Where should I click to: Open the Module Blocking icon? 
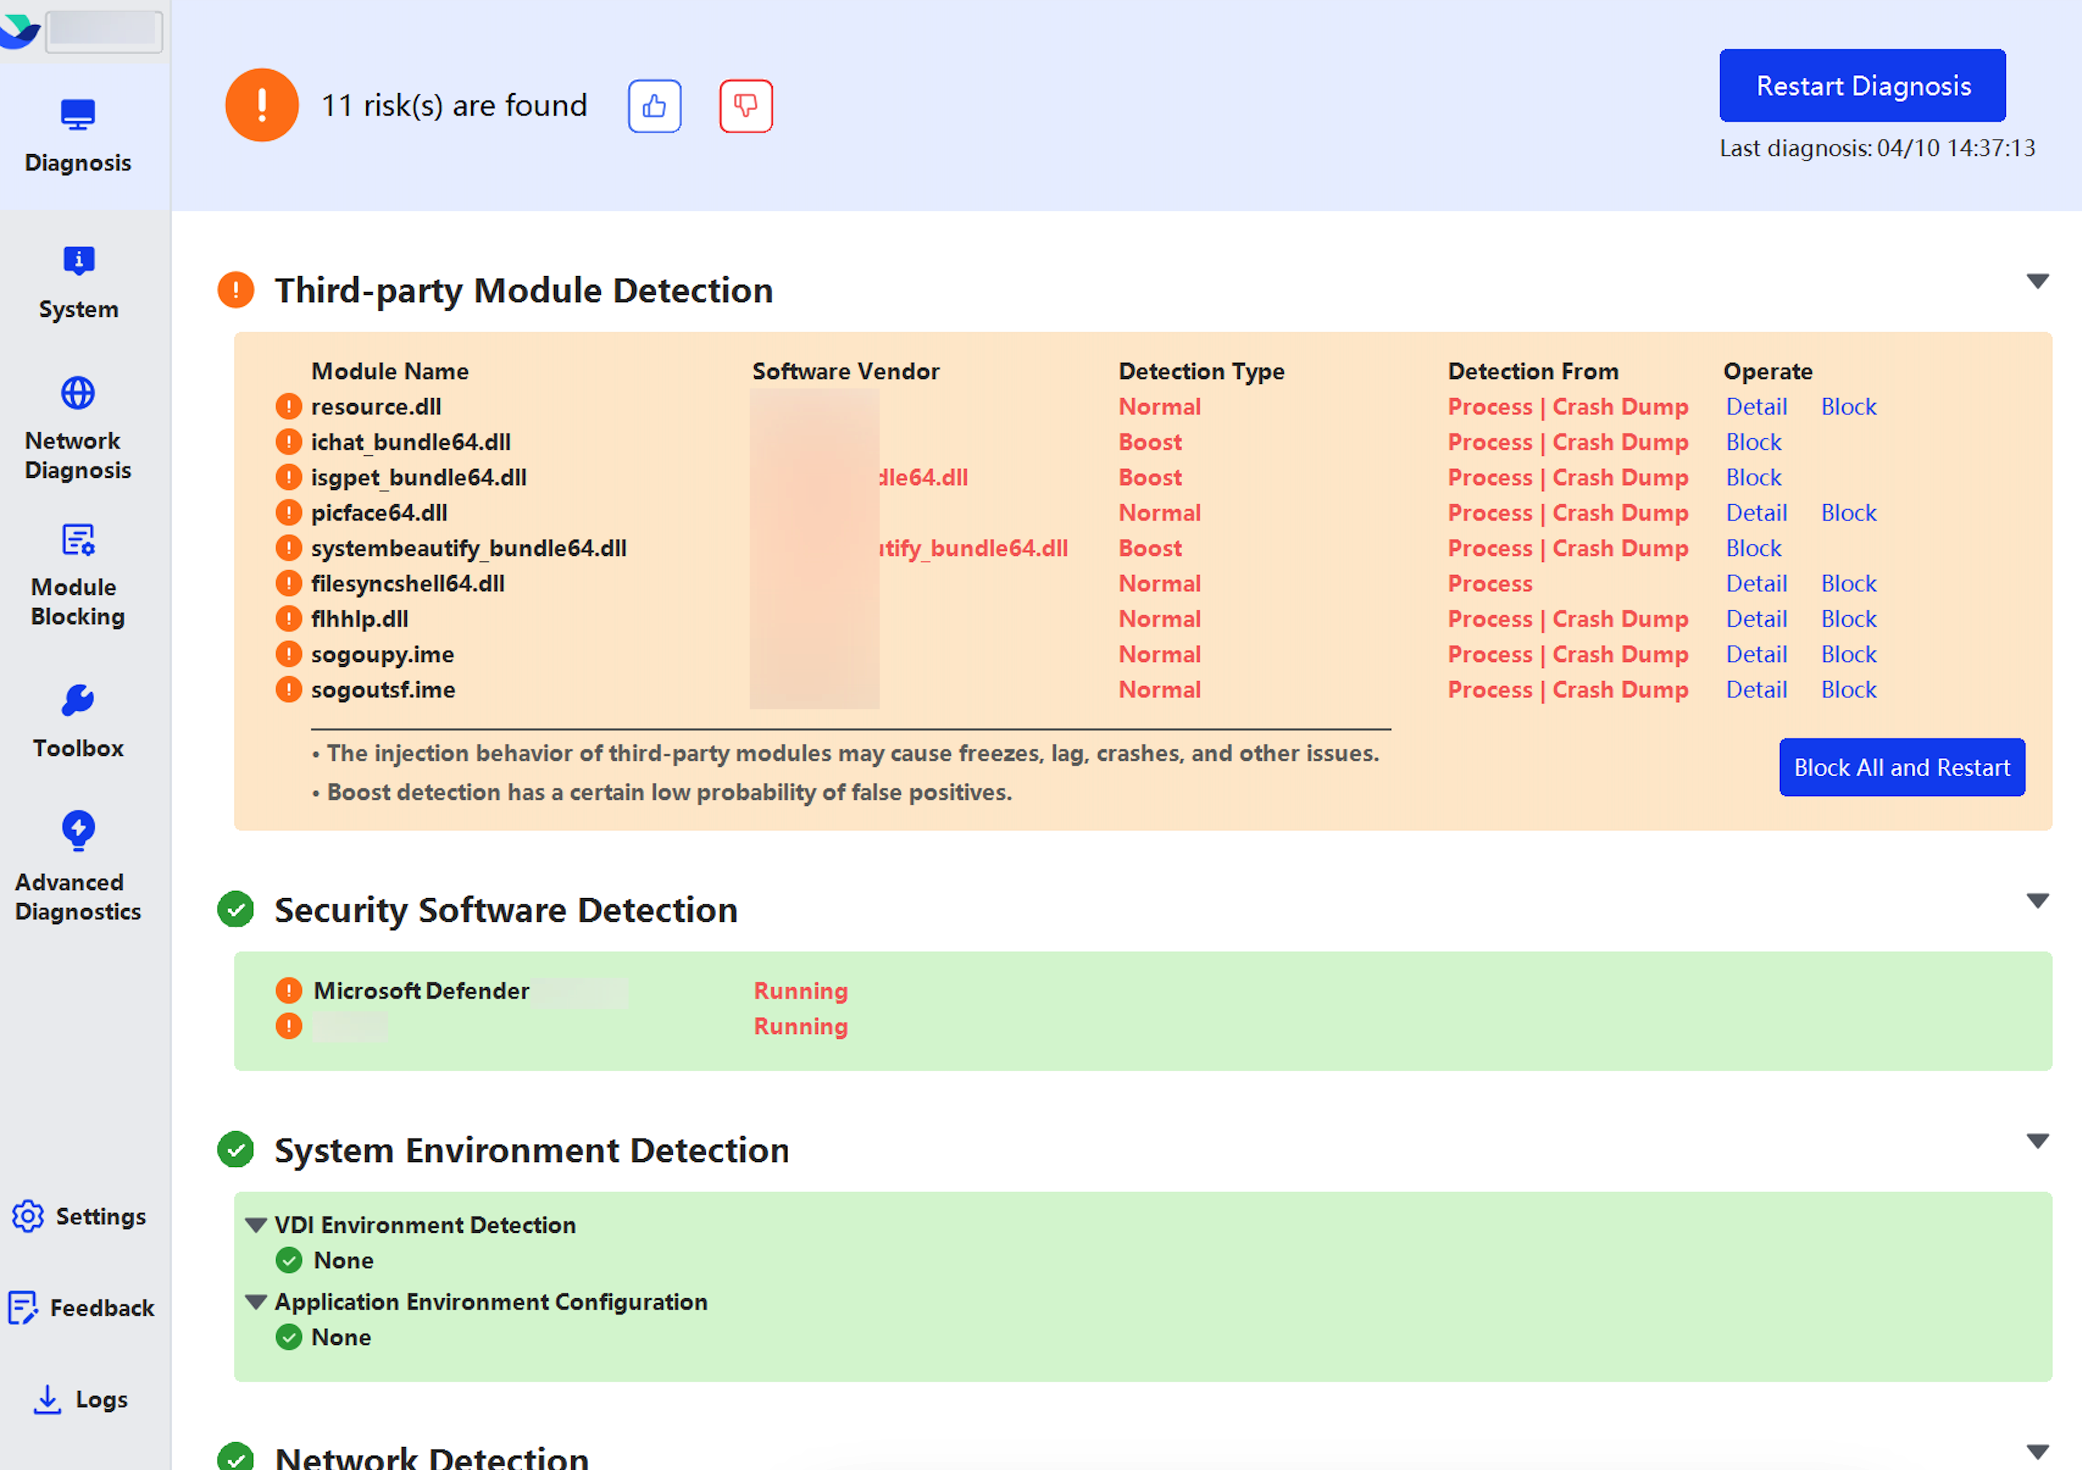tap(78, 540)
